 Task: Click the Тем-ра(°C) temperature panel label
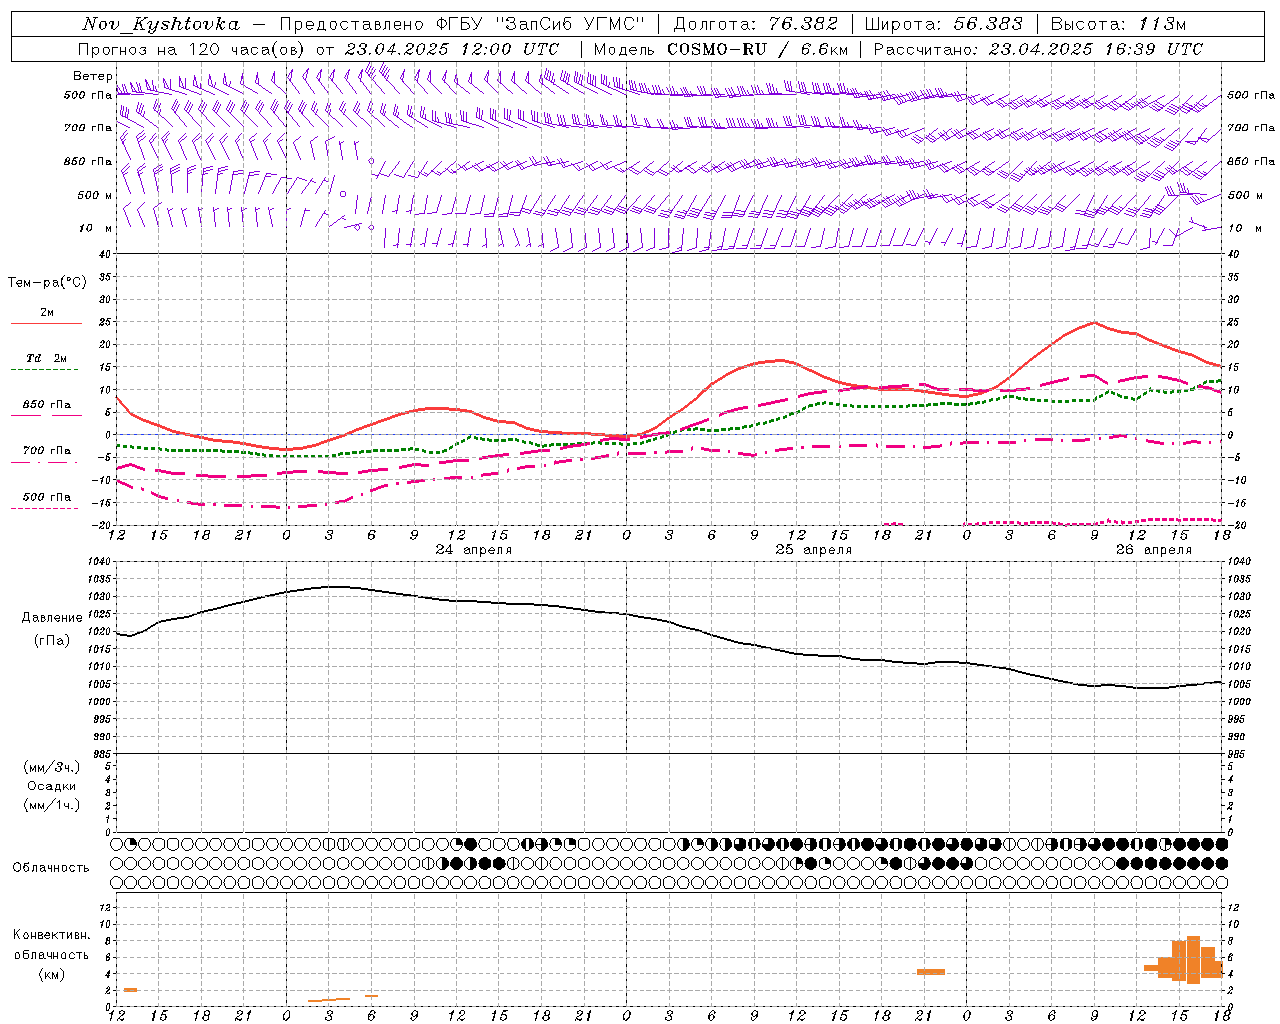pyautogui.click(x=47, y=283)
